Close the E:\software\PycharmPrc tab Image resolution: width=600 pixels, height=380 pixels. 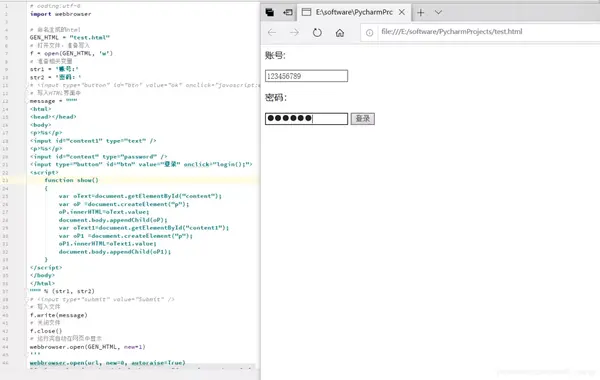pyautogui.click(x=402, y=12)
